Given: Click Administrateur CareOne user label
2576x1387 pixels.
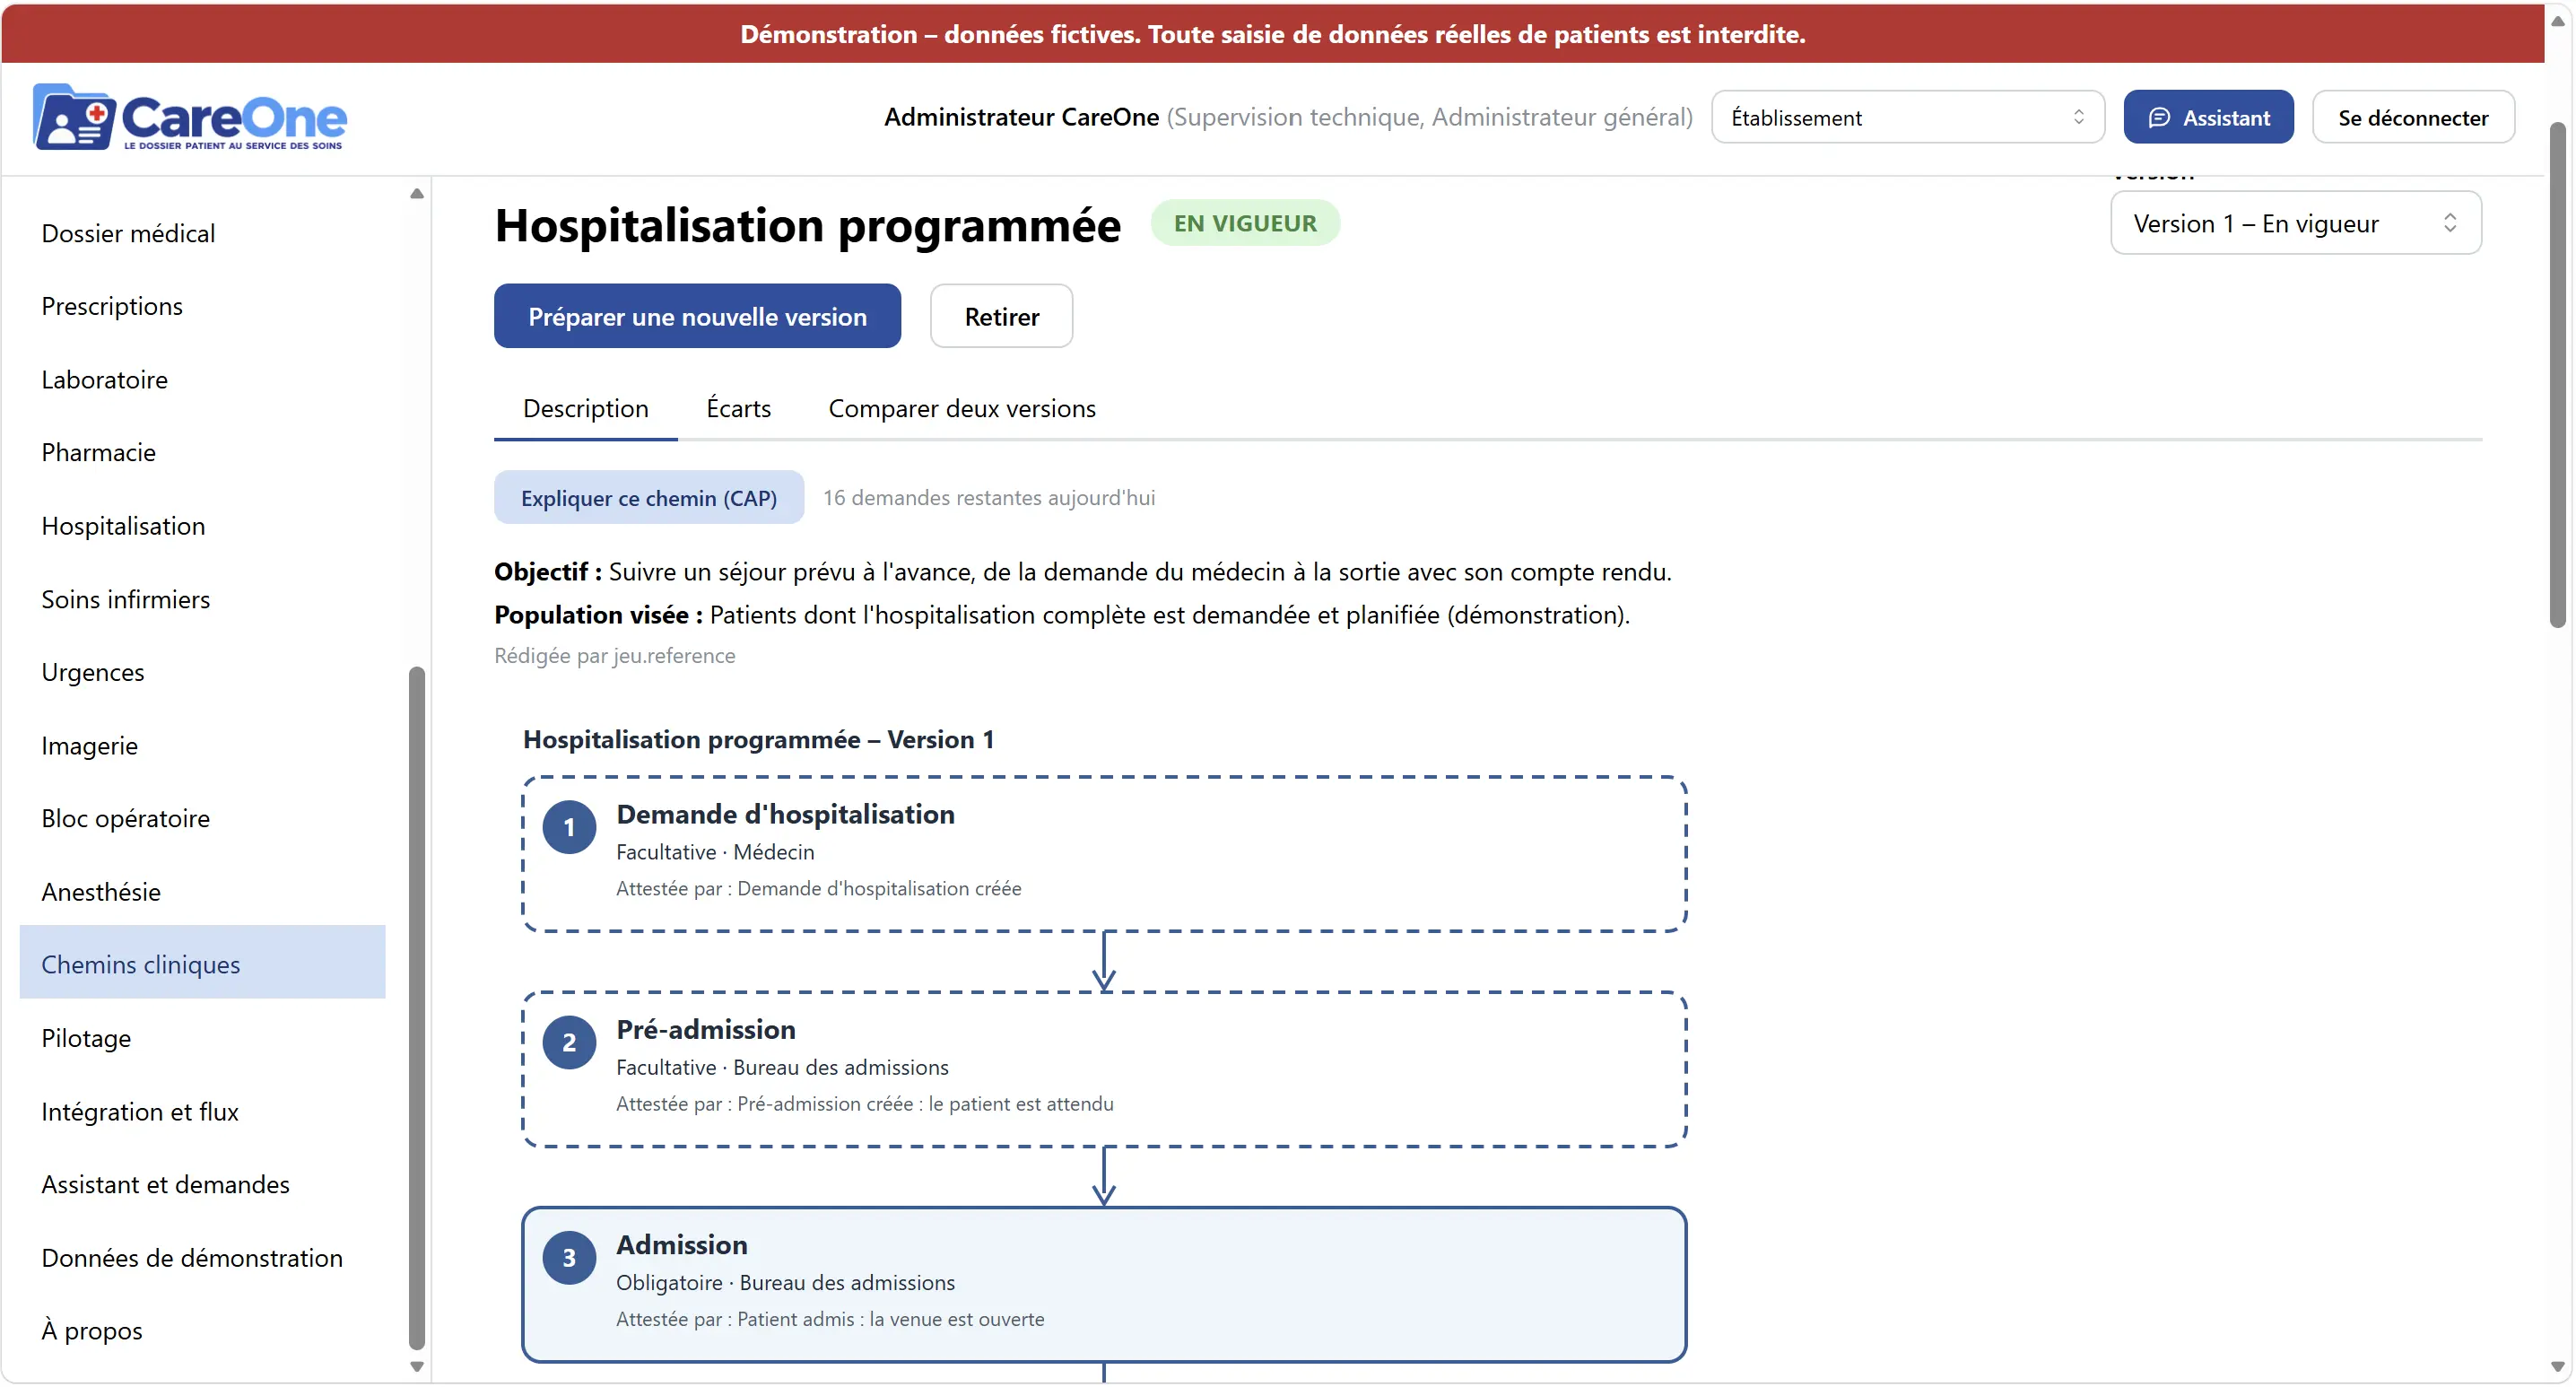Looking at the screenshot, I should [1020, 118].
